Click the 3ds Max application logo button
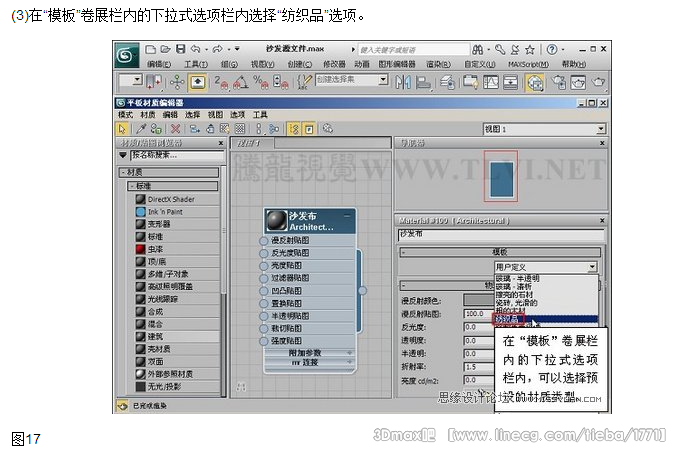The height and width of the screenshot is (452, 695). tap(127, 55)
